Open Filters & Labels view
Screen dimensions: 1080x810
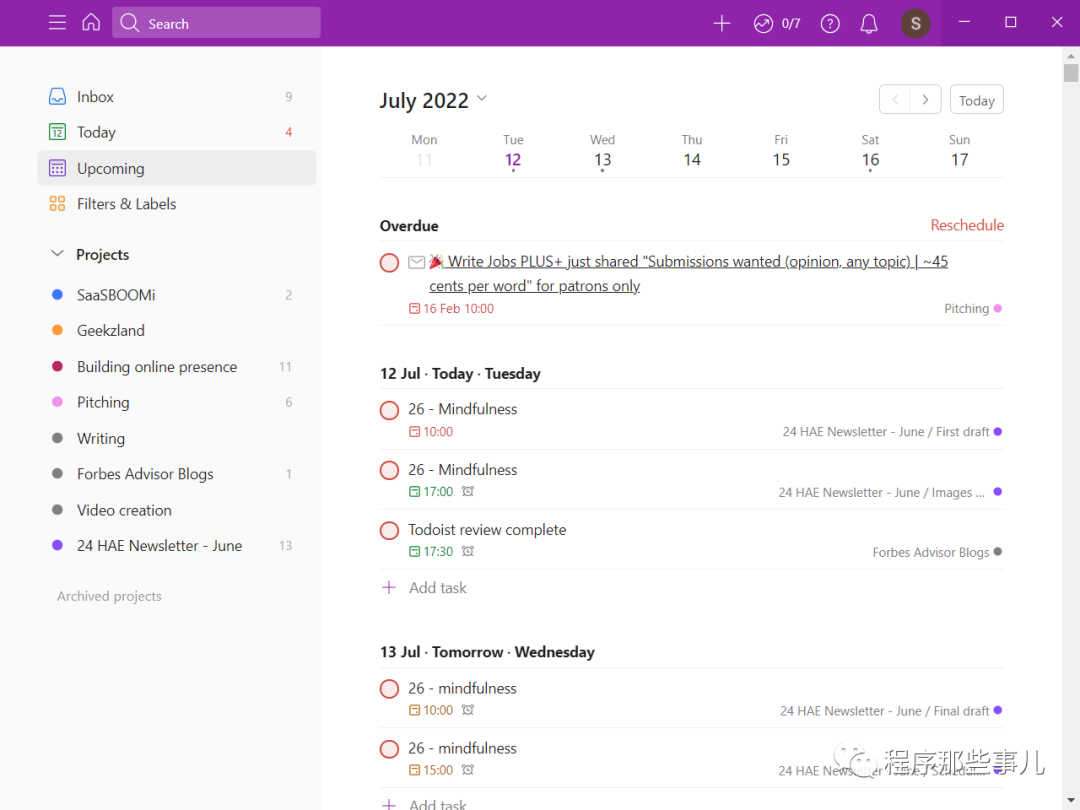tap(176, 203)
